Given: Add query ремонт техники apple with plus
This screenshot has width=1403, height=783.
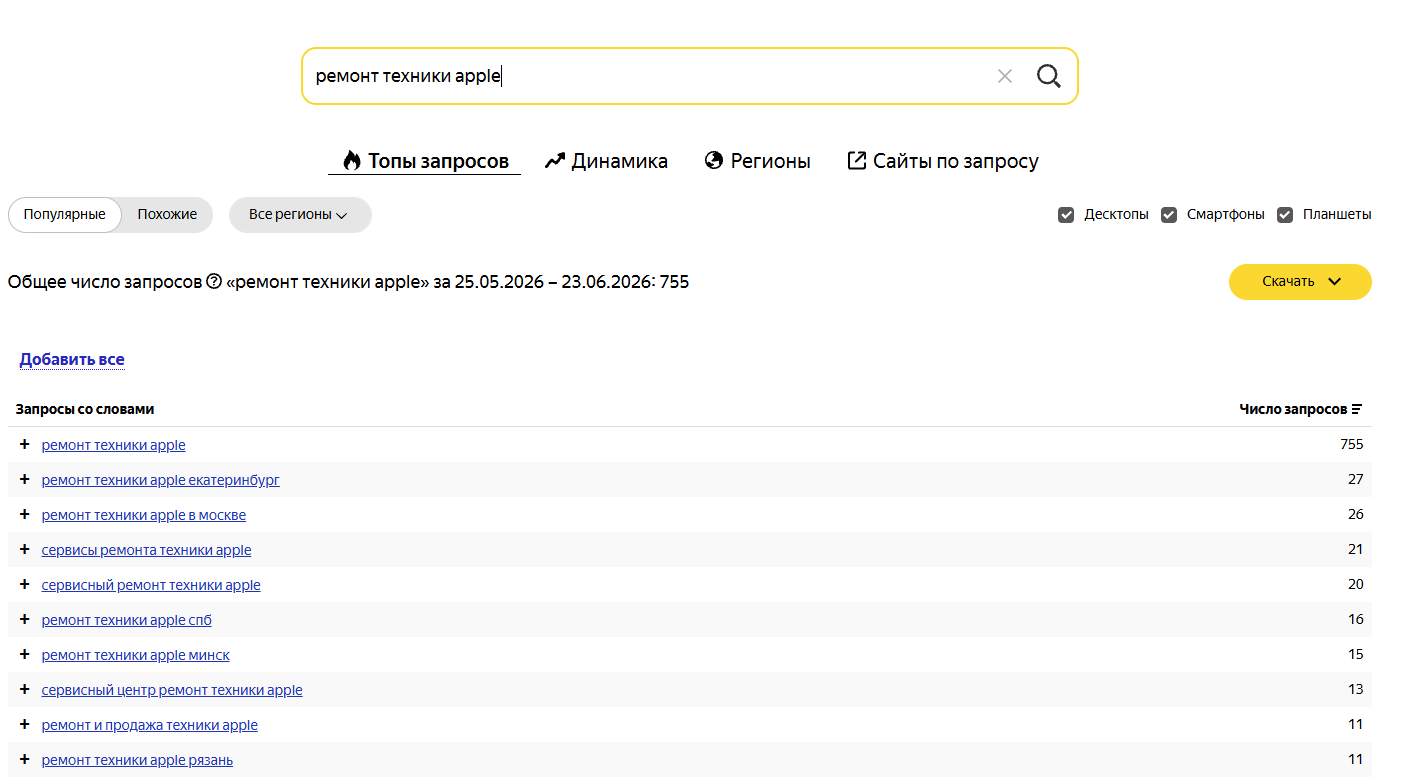Looking at the screenshot, I should coord(25,444).
